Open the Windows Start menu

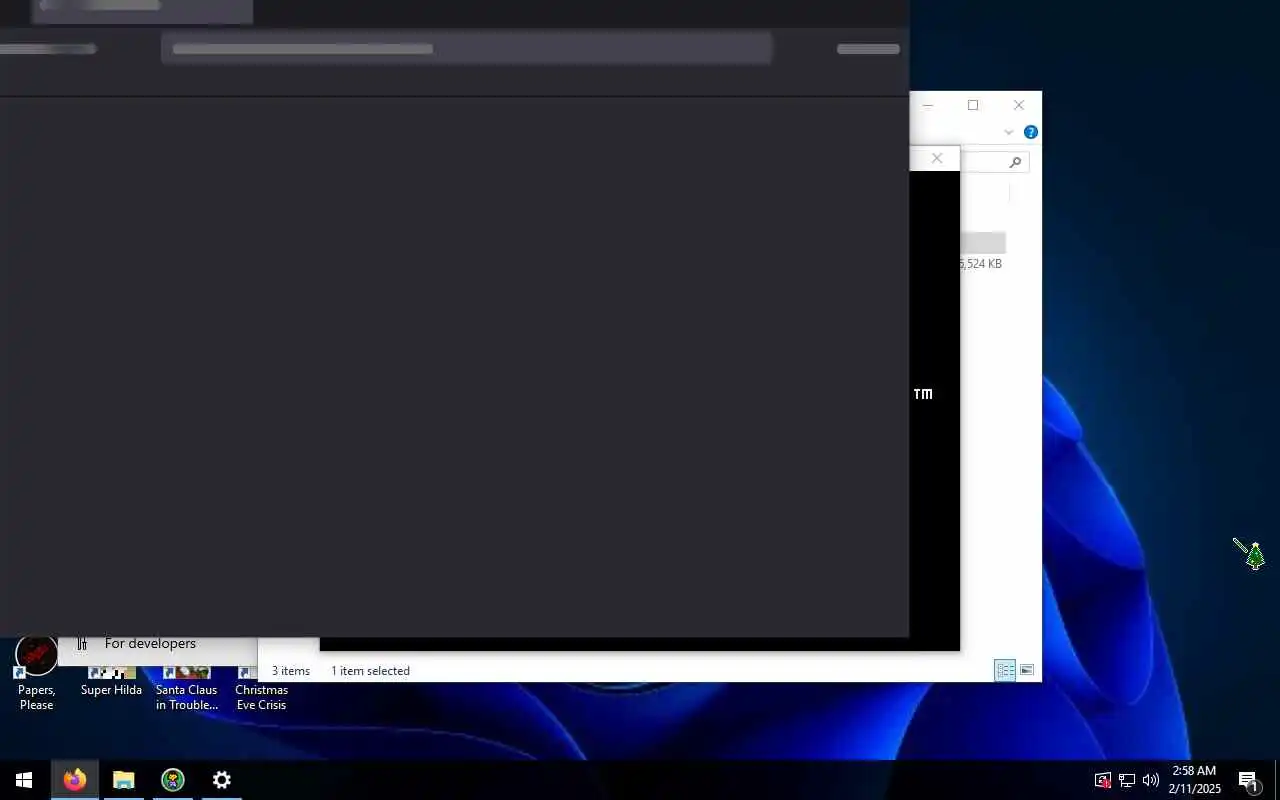point(24,780)
